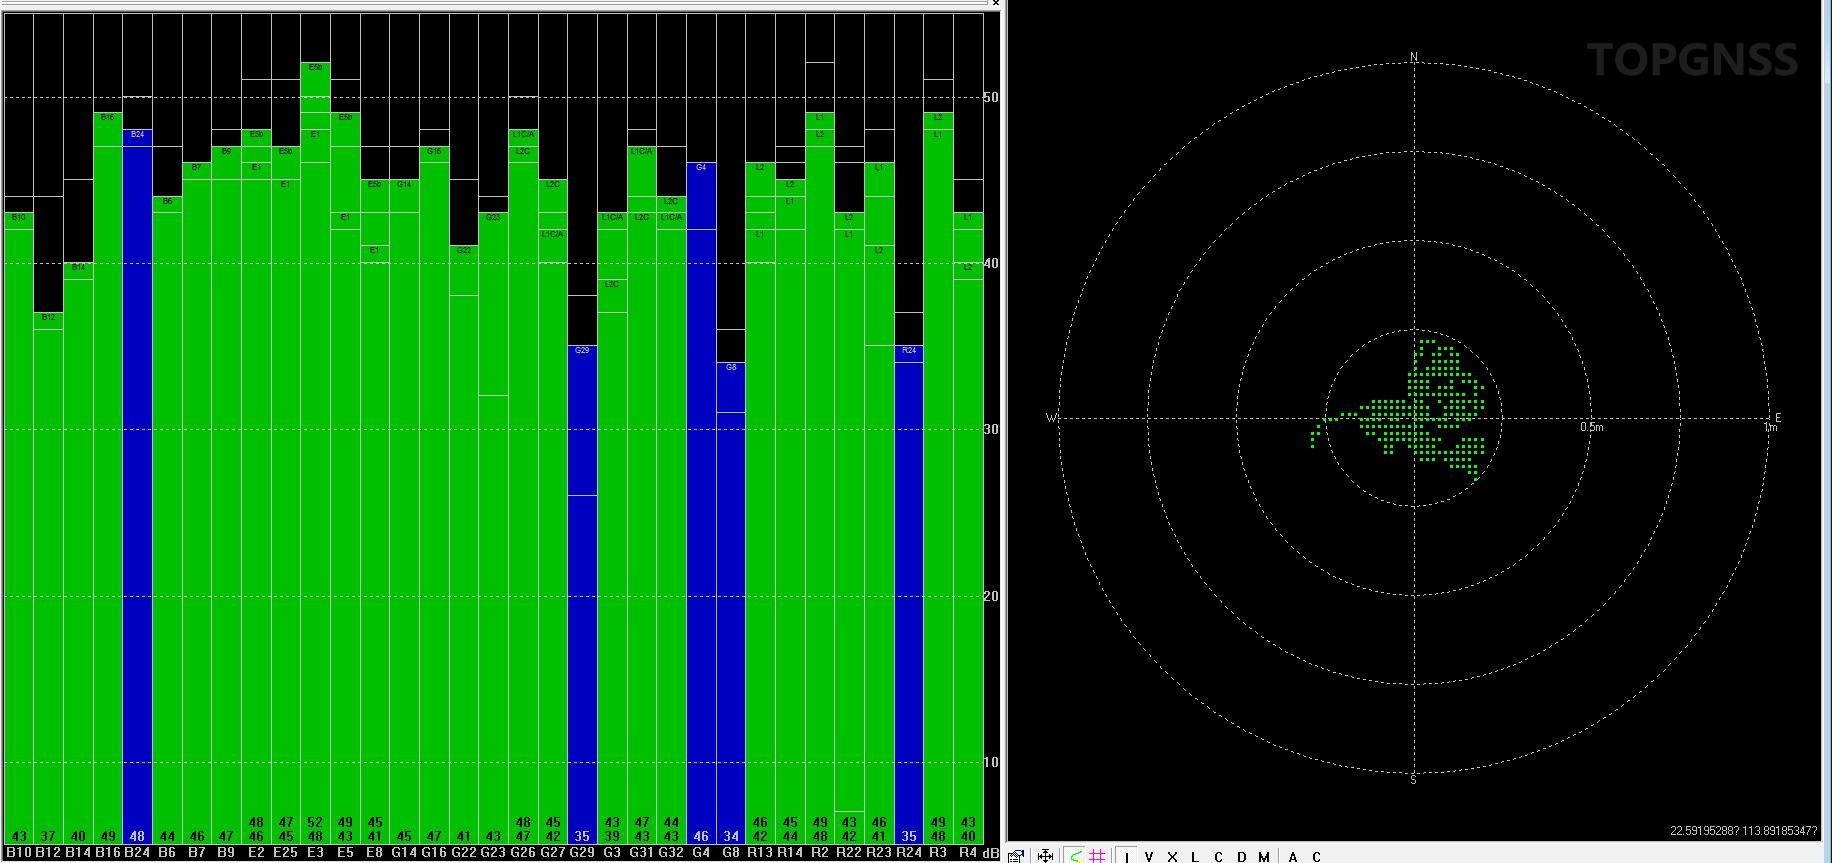The width and height of the screenshot is (1832, 863).
Task: Click the E3 satellite label on axis
Action: point(315,852)
